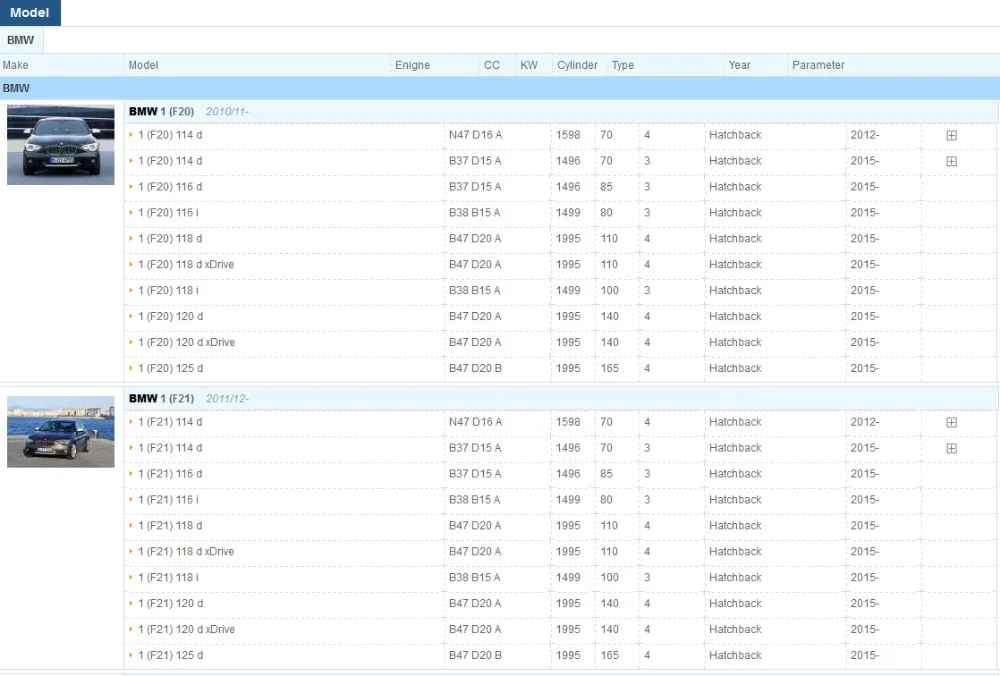Open model 1 (F21) 116 i

coord(168,500)
